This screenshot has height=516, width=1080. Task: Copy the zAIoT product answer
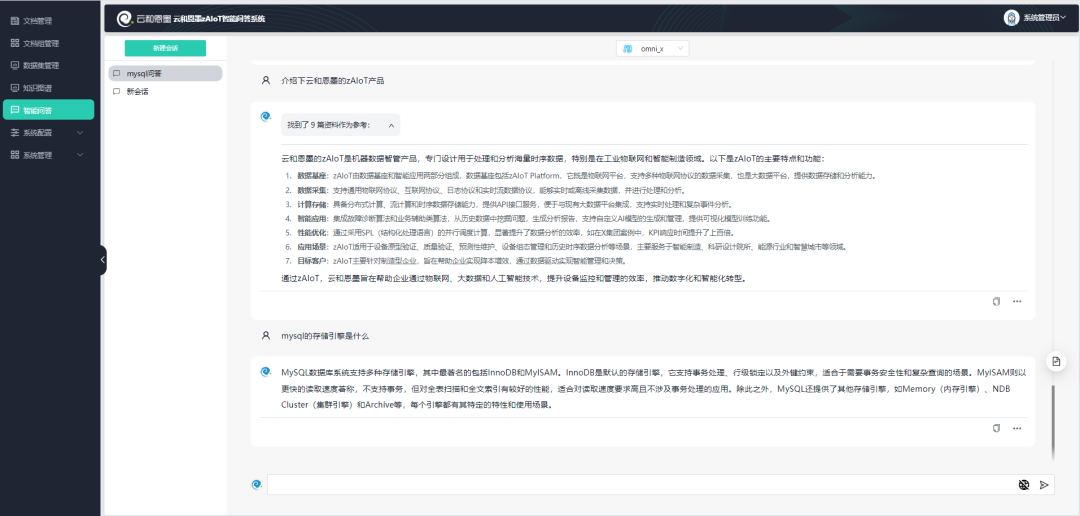pyautogui.click(x=996, y=301)
